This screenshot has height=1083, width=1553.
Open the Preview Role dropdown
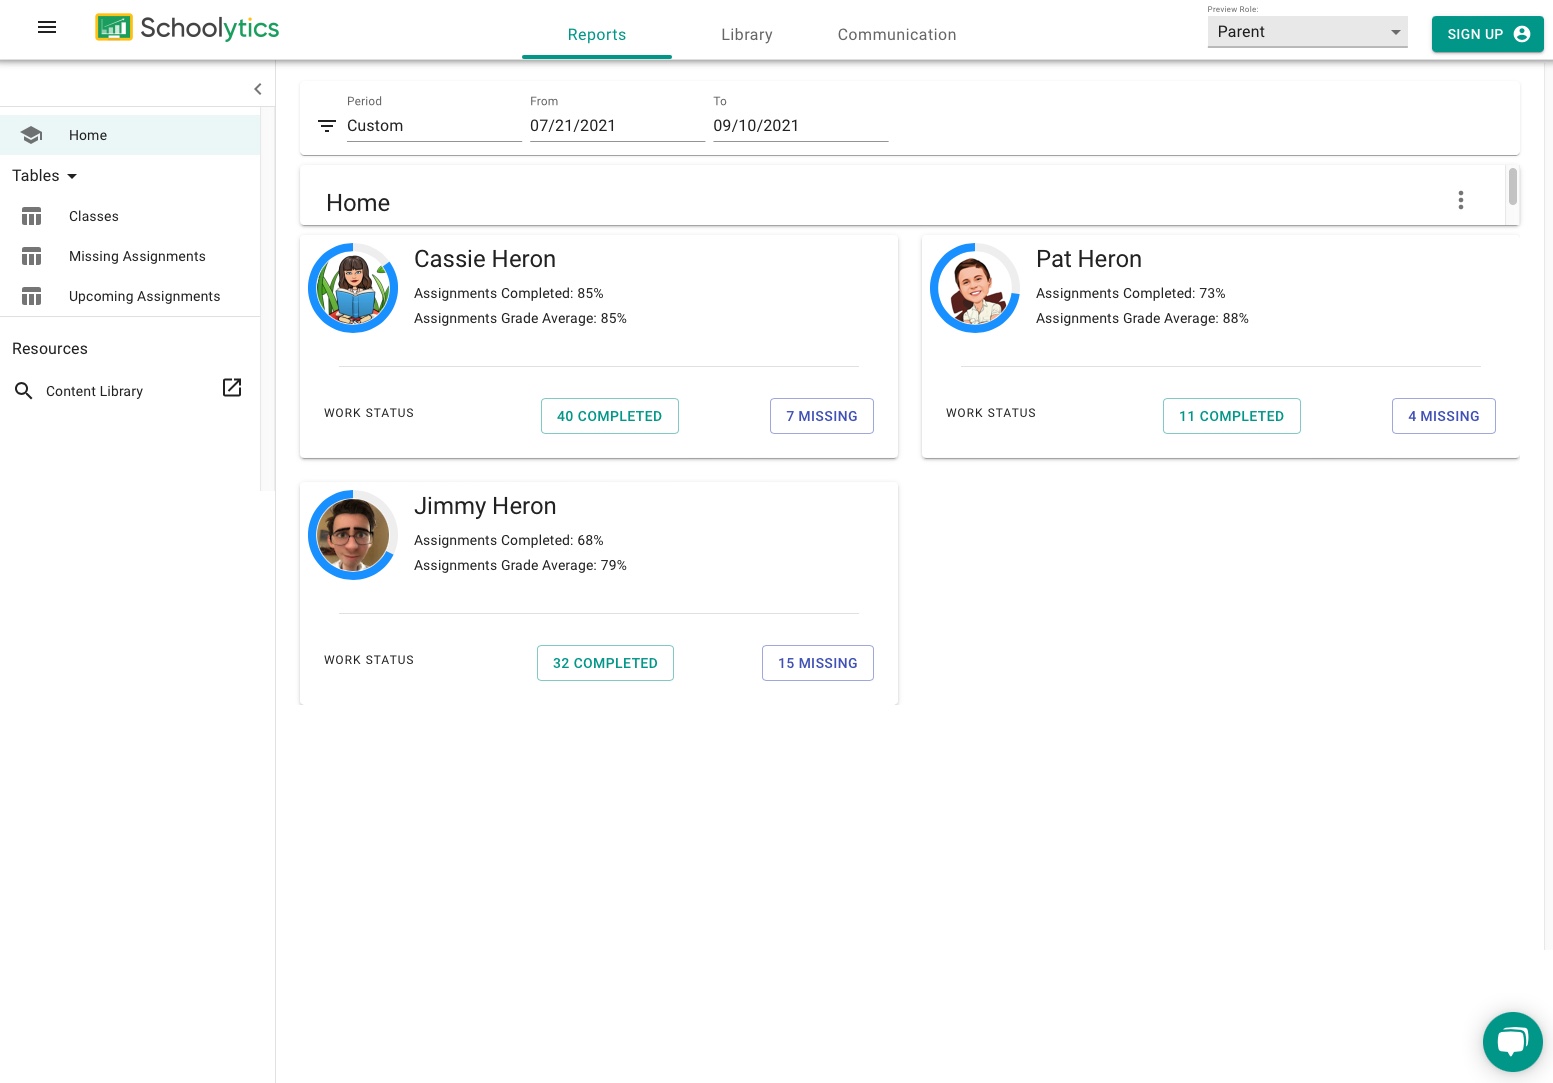tap(1308, 32)
